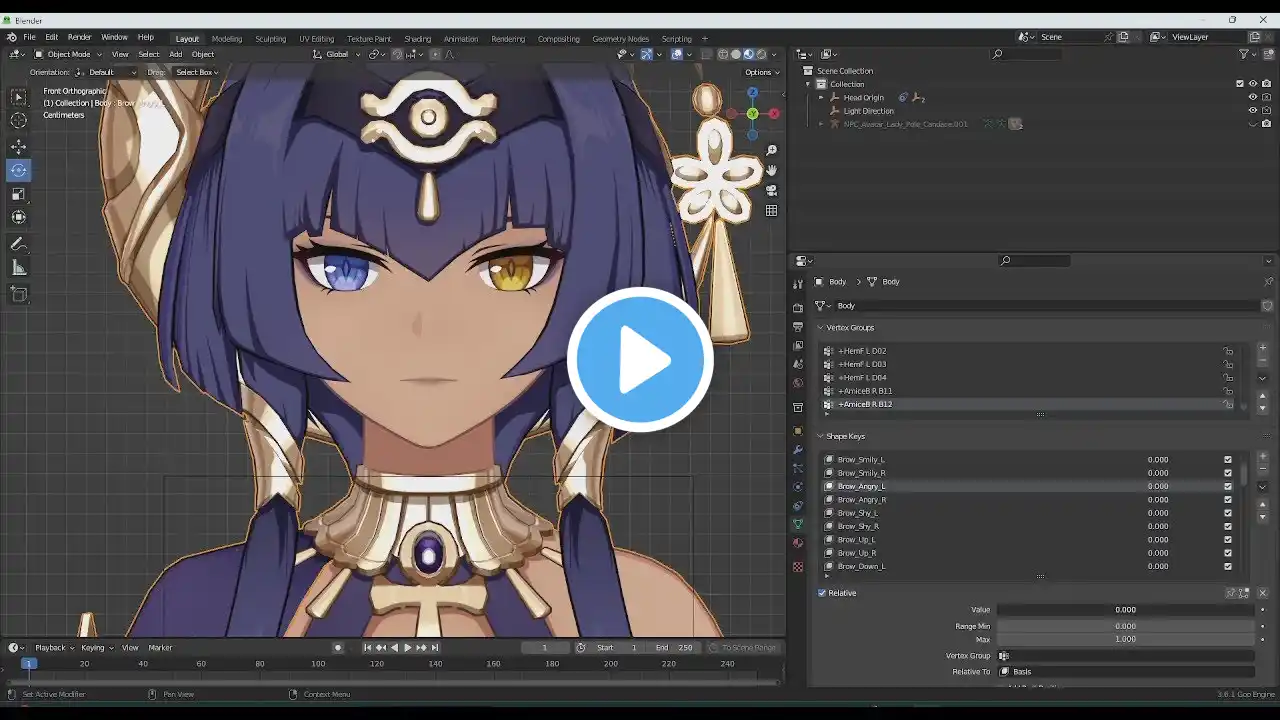Image resolution: width=1280 pixels, height=720 pixels.
Task: Hide Light Direction in viewport
Action: (x=1253, y=111)
